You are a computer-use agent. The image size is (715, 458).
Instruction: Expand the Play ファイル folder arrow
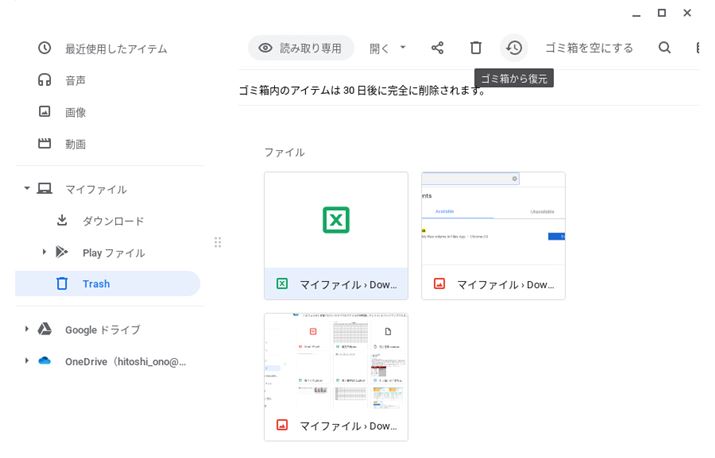(x=45, y=252)
